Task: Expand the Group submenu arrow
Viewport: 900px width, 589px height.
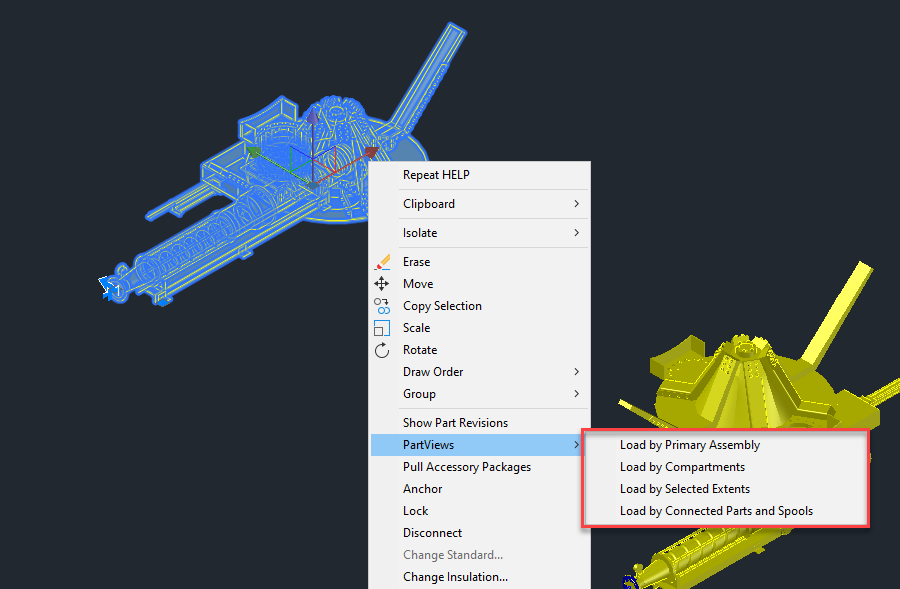Action: click(576, 394)
